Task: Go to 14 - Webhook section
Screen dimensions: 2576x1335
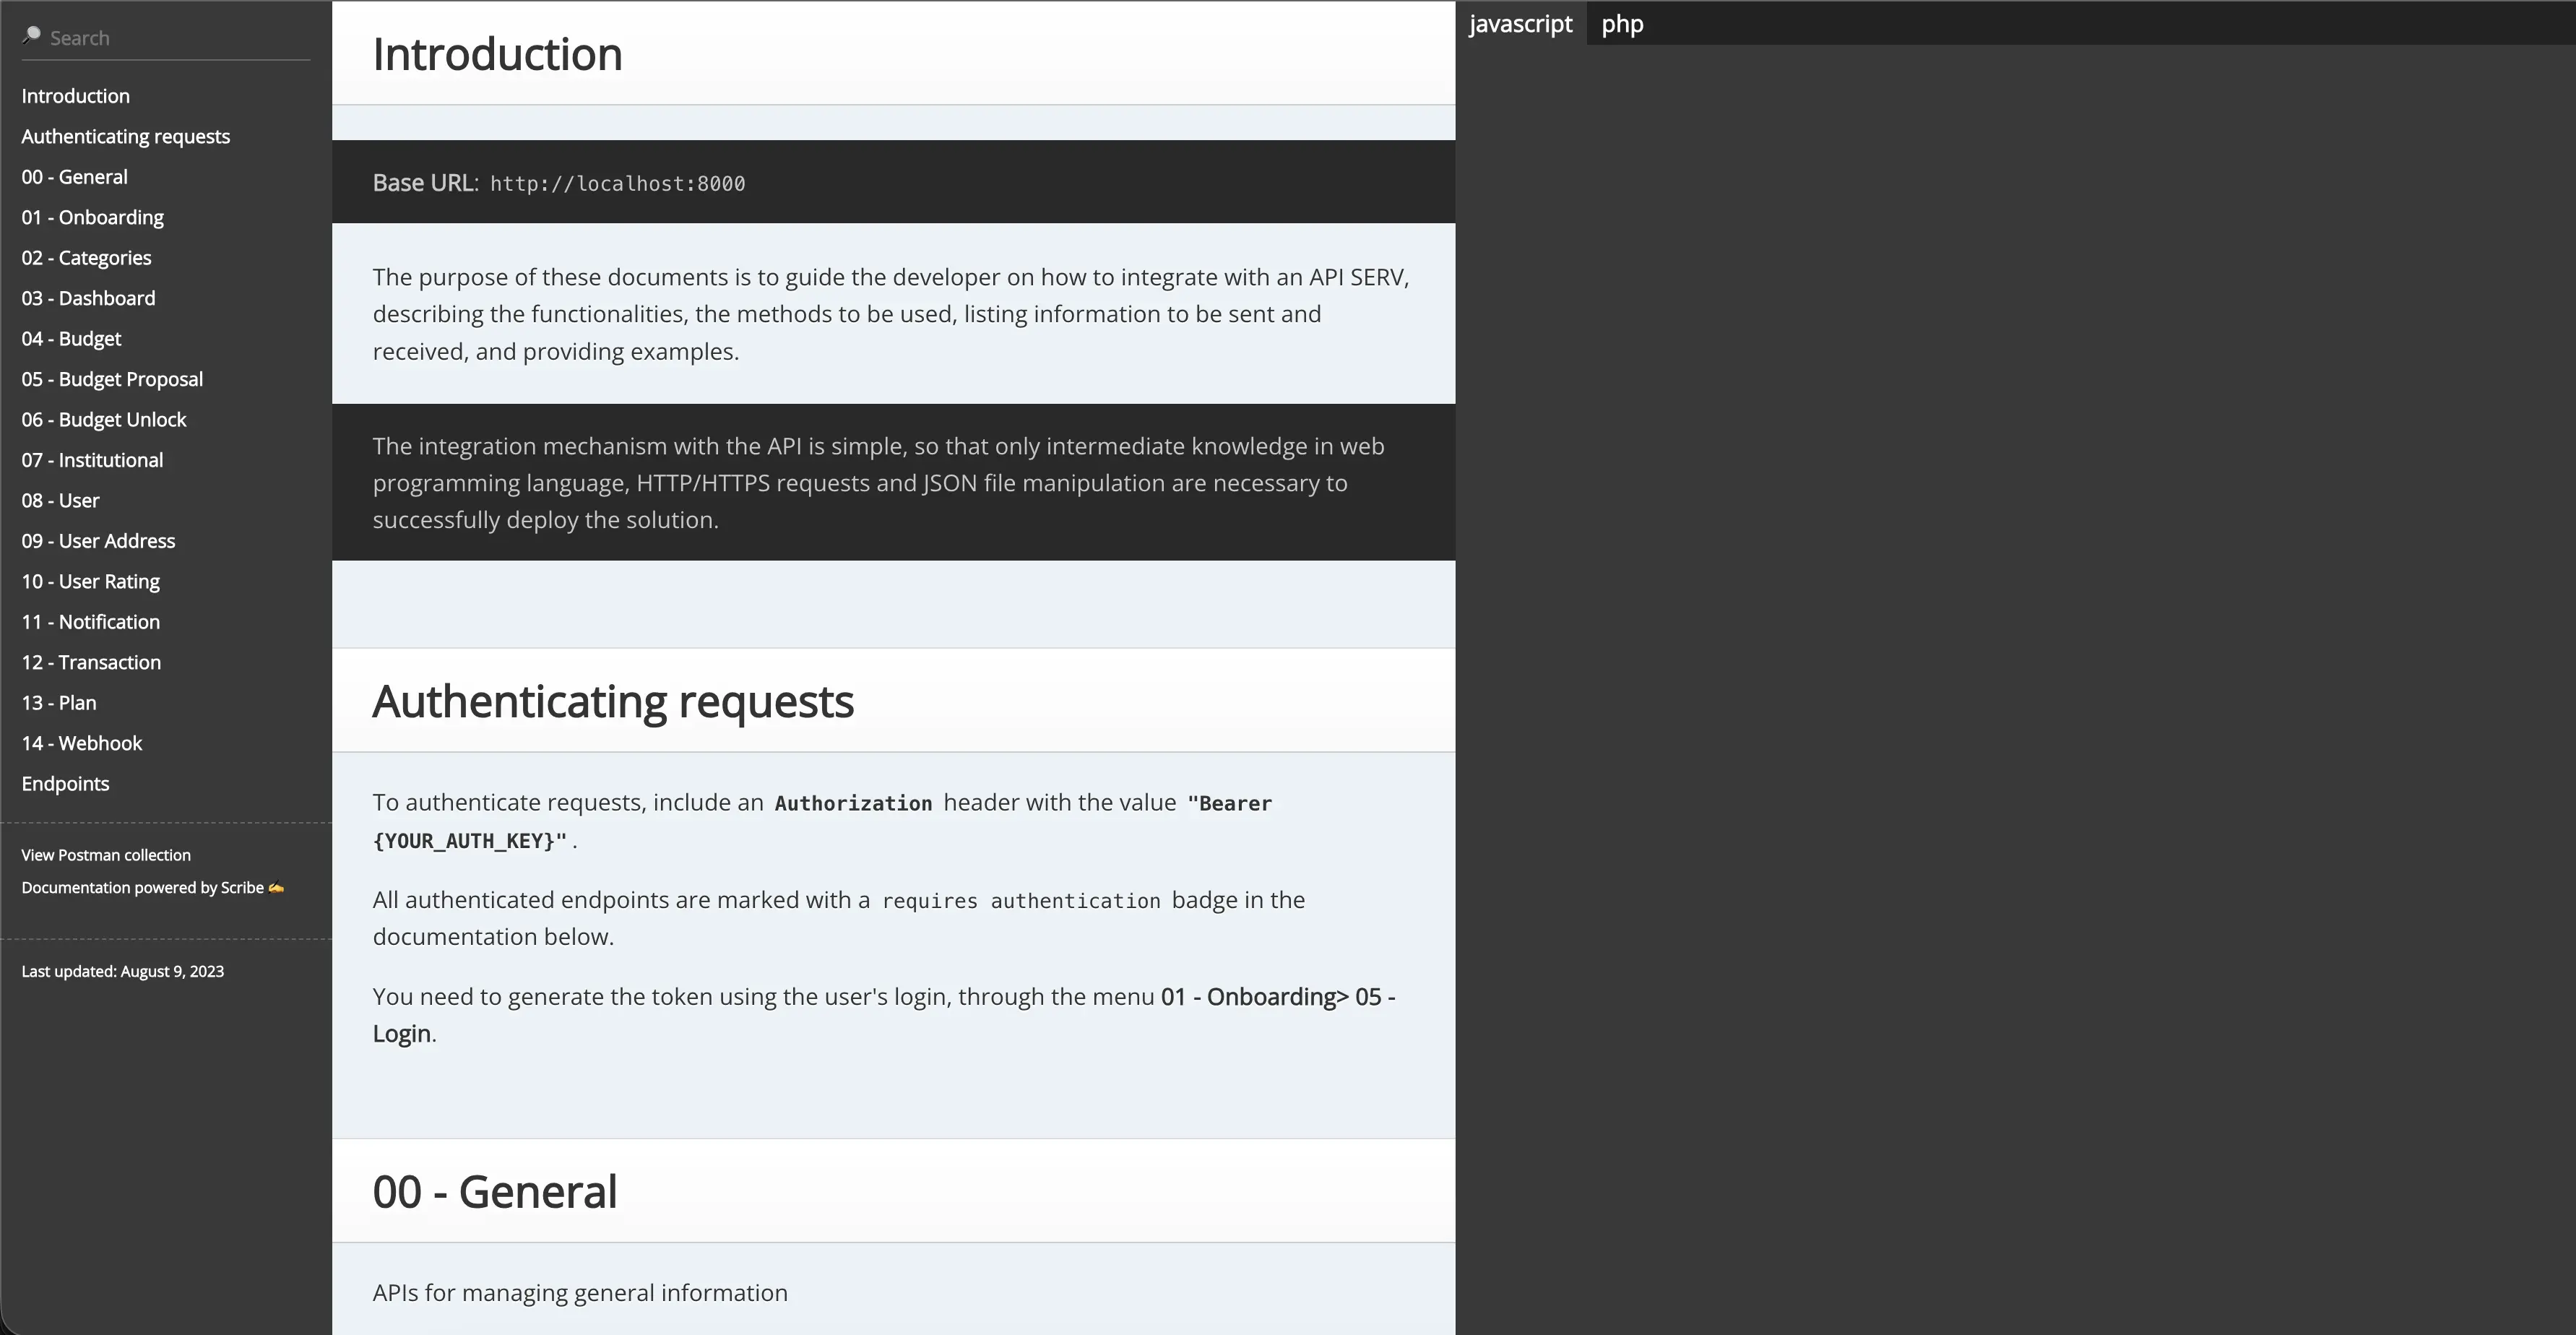Action: [82, 744]
